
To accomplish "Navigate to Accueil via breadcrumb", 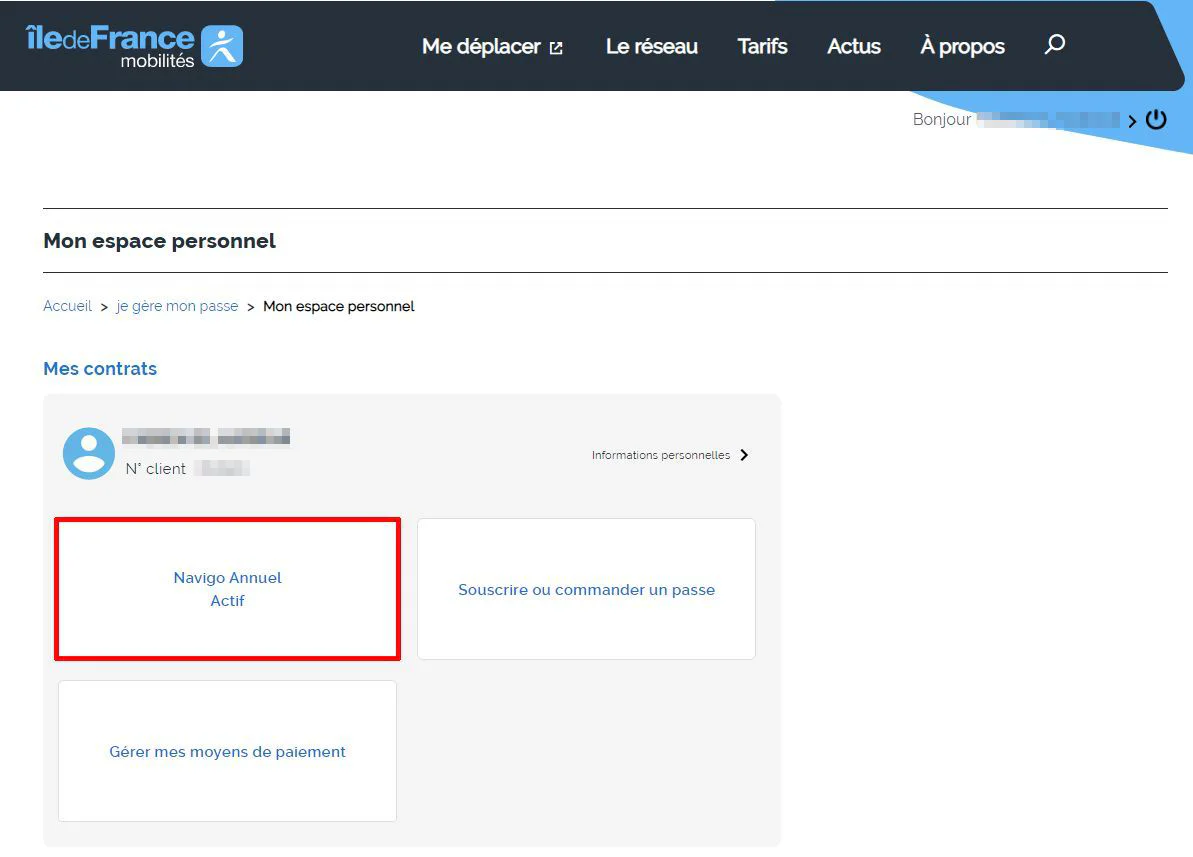I will 67,305.
